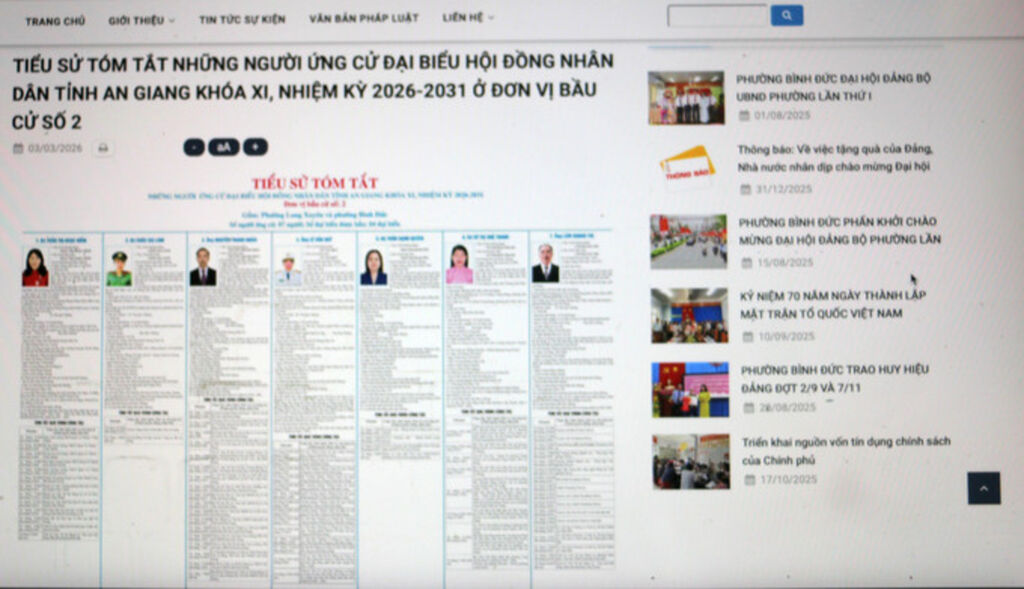This screenshot has width=1024, height=589.
Task: Open thumbnail of Đại hội Đảng bộ UBND article
Action: tap(686, 98)
